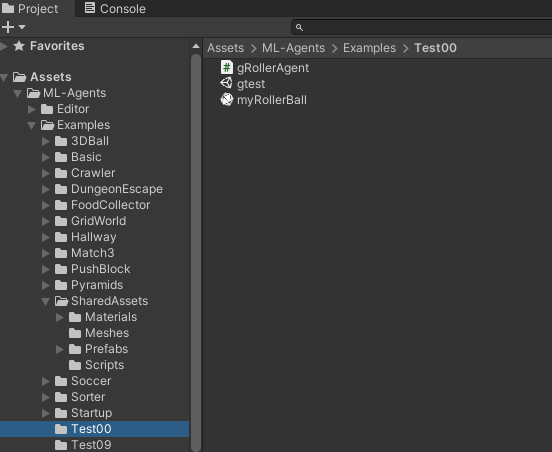Collapse the Assets root folder

coord(4,77)
